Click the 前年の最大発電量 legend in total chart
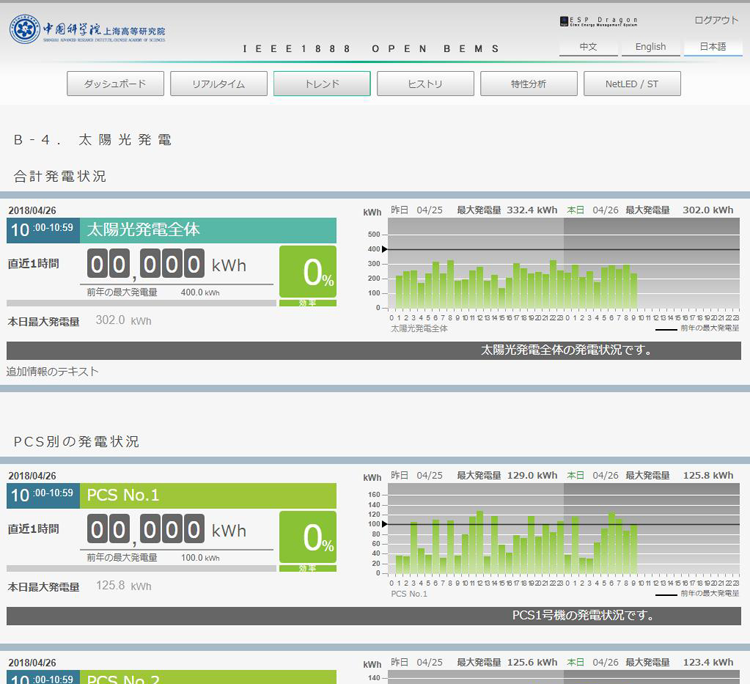This screenshot has height=684, width=750. (x=697, y=328)
